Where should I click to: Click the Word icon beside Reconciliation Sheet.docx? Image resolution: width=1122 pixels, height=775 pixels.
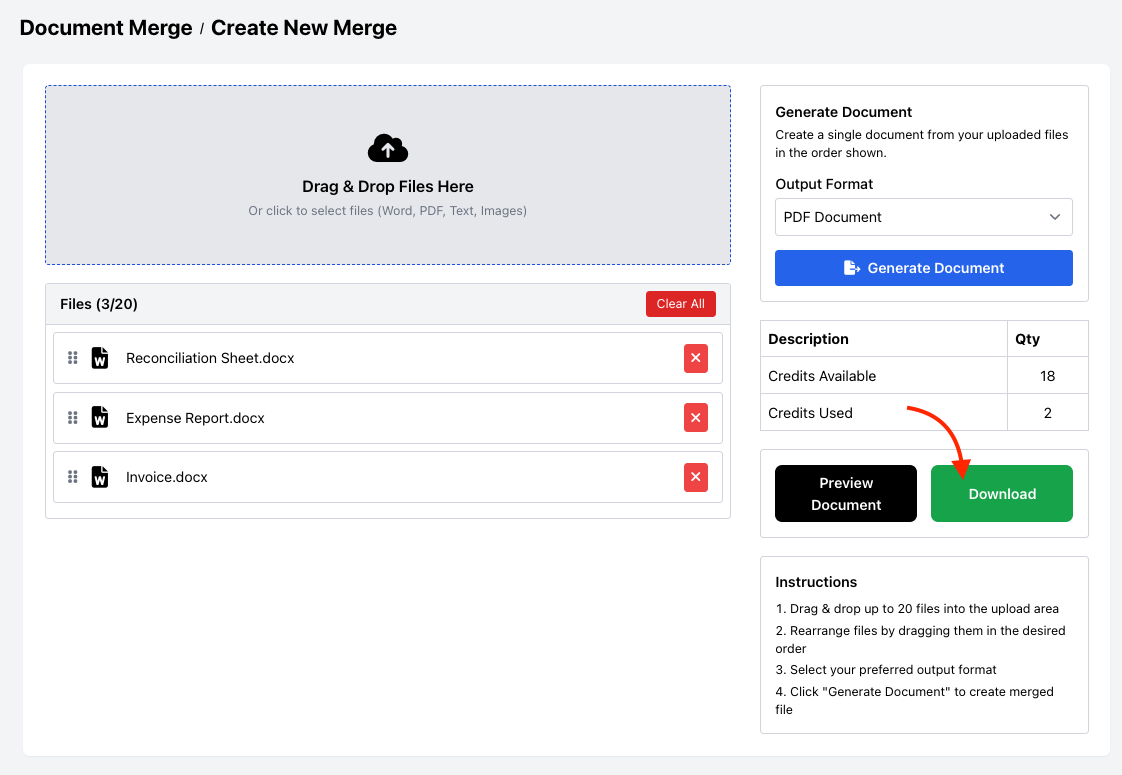99,357
